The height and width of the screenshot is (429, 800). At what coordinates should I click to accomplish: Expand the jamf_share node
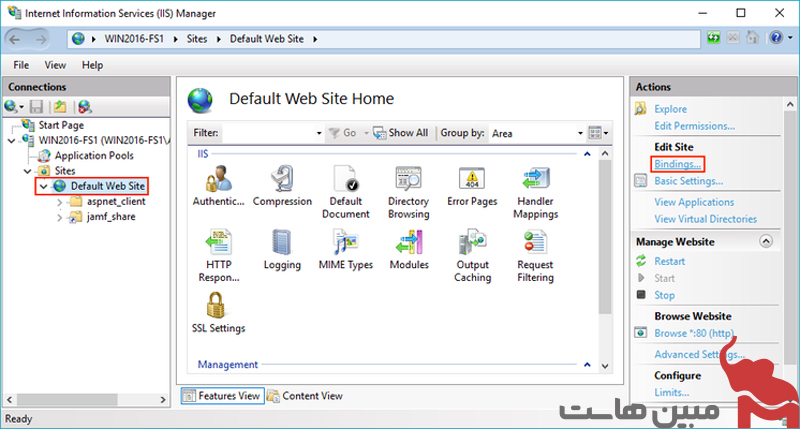[x=60, y=217]
